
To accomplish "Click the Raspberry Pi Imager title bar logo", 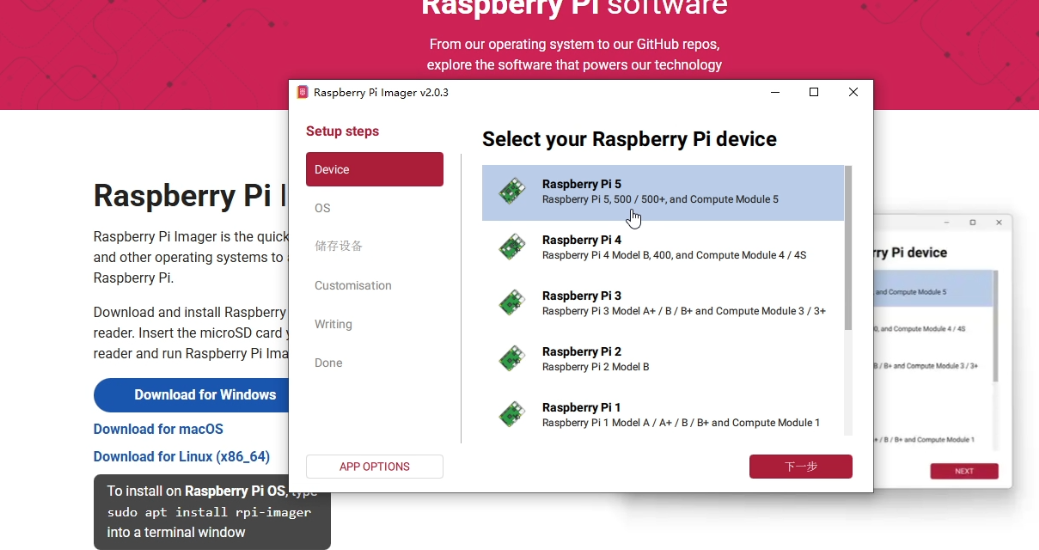I will point(302,92).
